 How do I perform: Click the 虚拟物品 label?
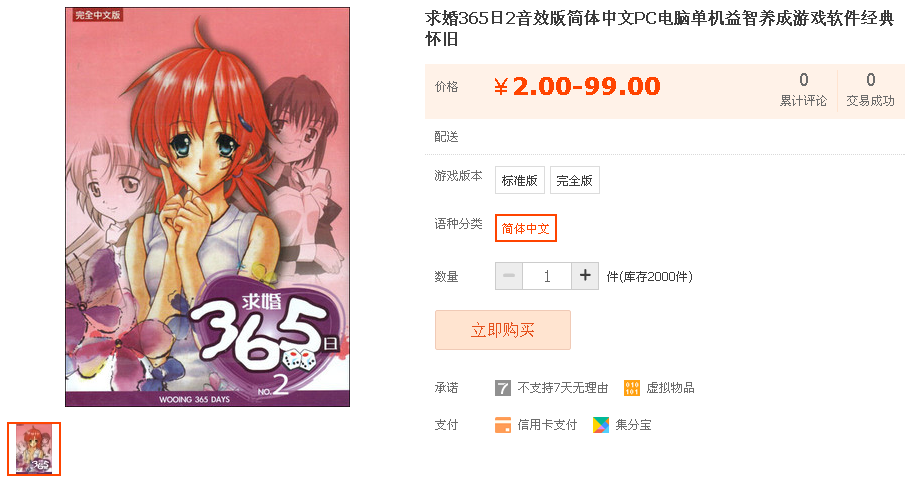[670, 388]
